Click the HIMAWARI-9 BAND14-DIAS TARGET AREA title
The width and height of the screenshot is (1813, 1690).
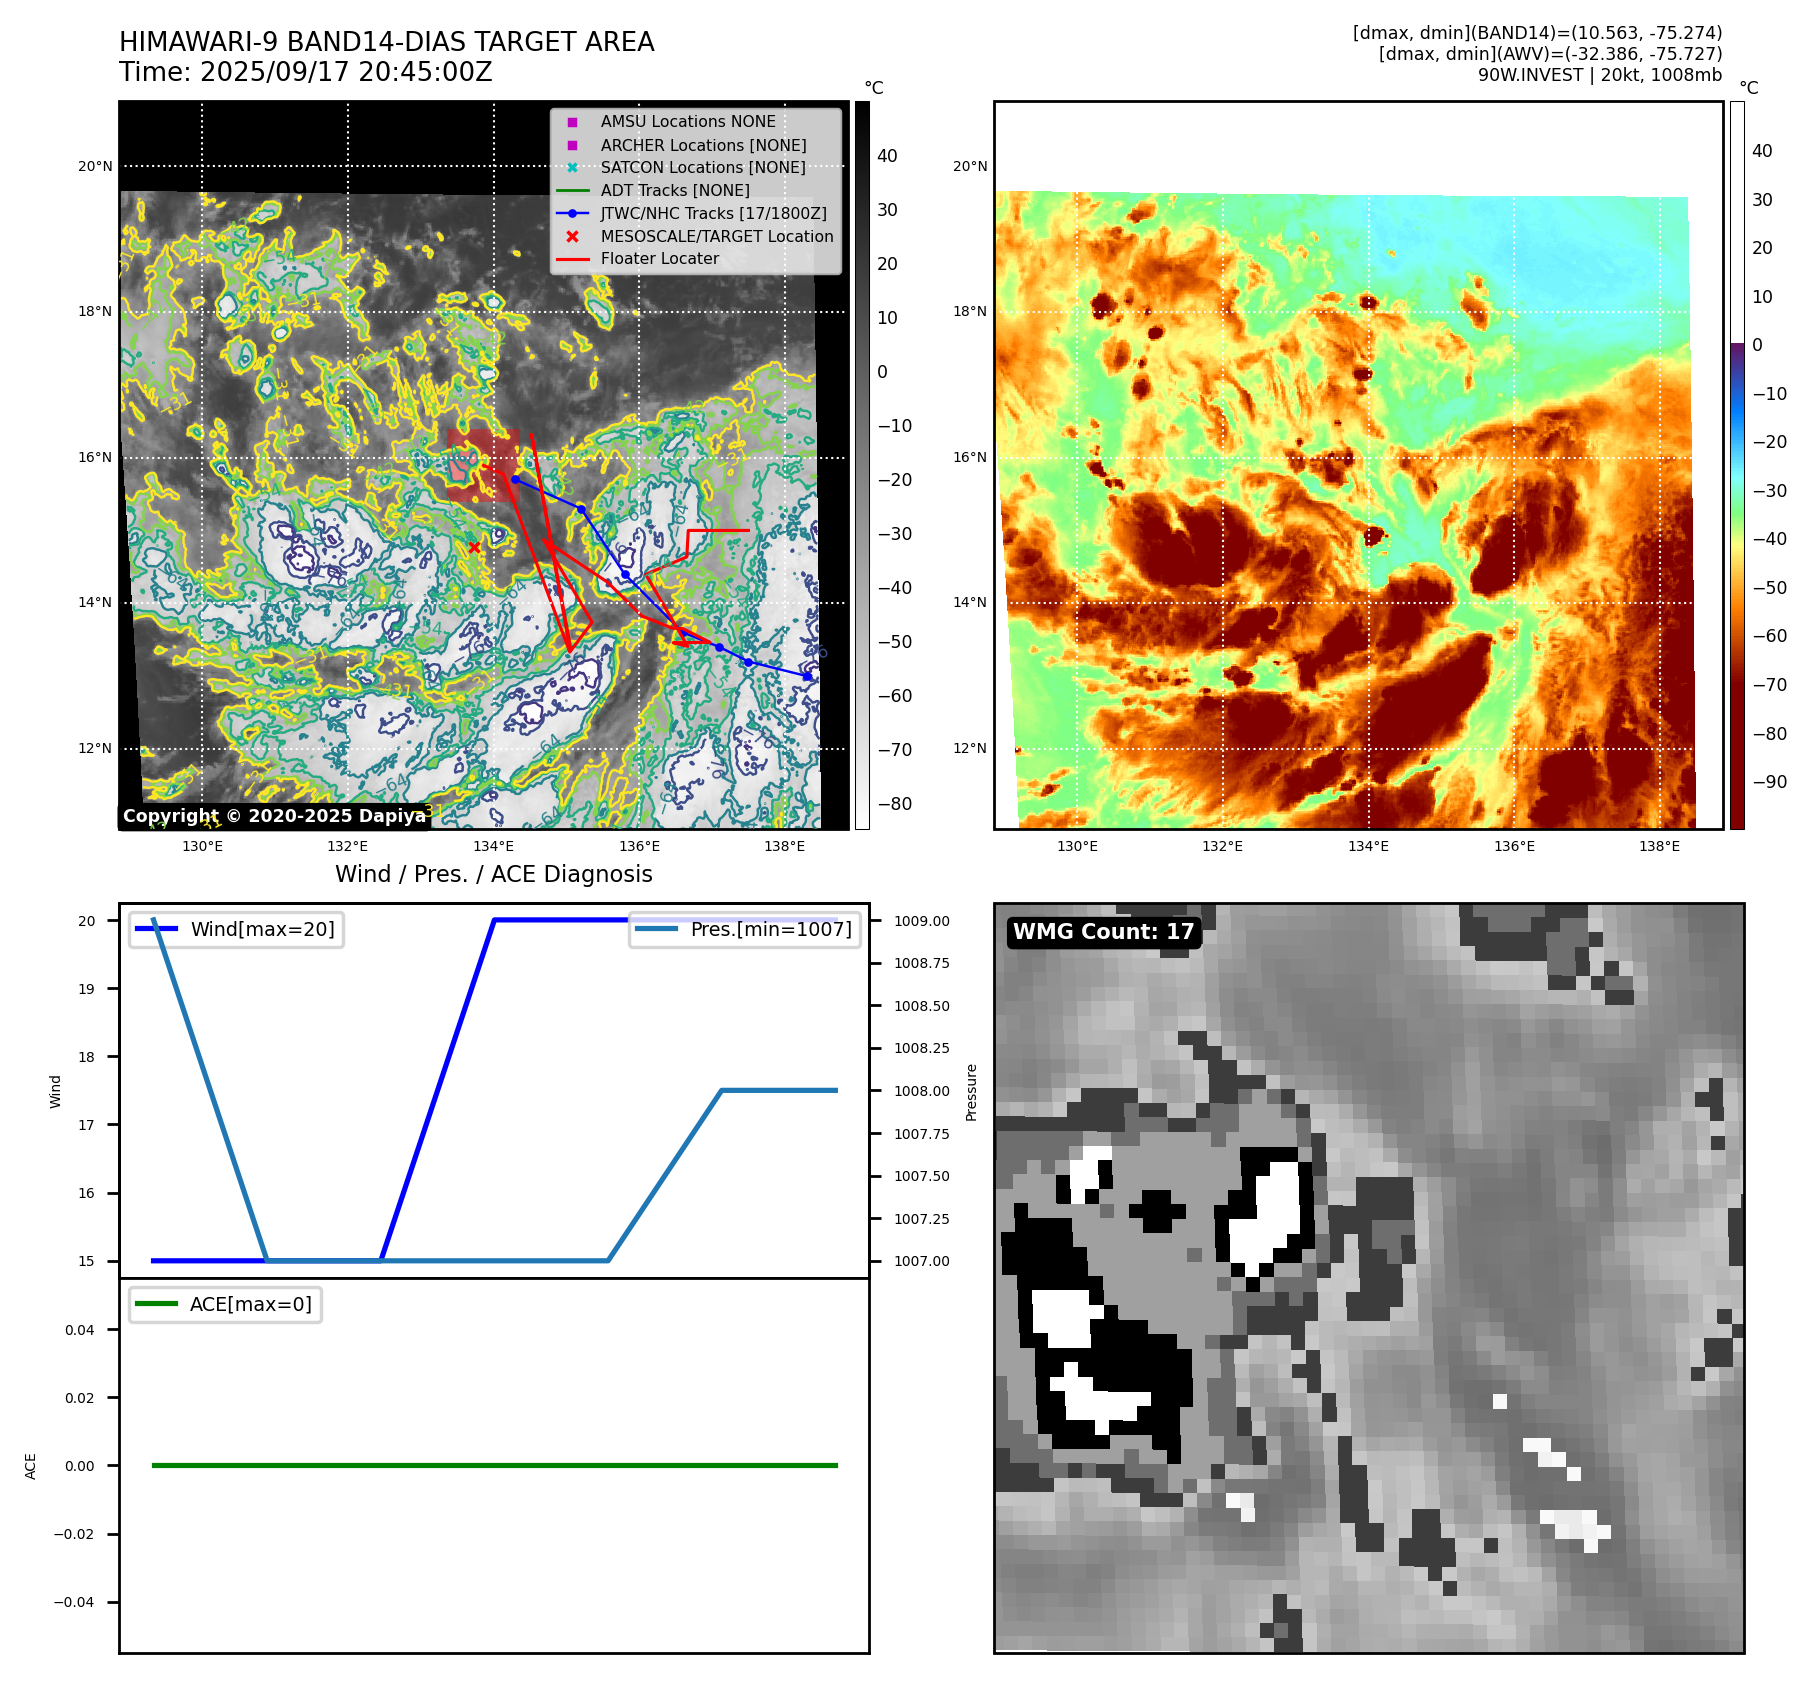[x=386, y=42]
